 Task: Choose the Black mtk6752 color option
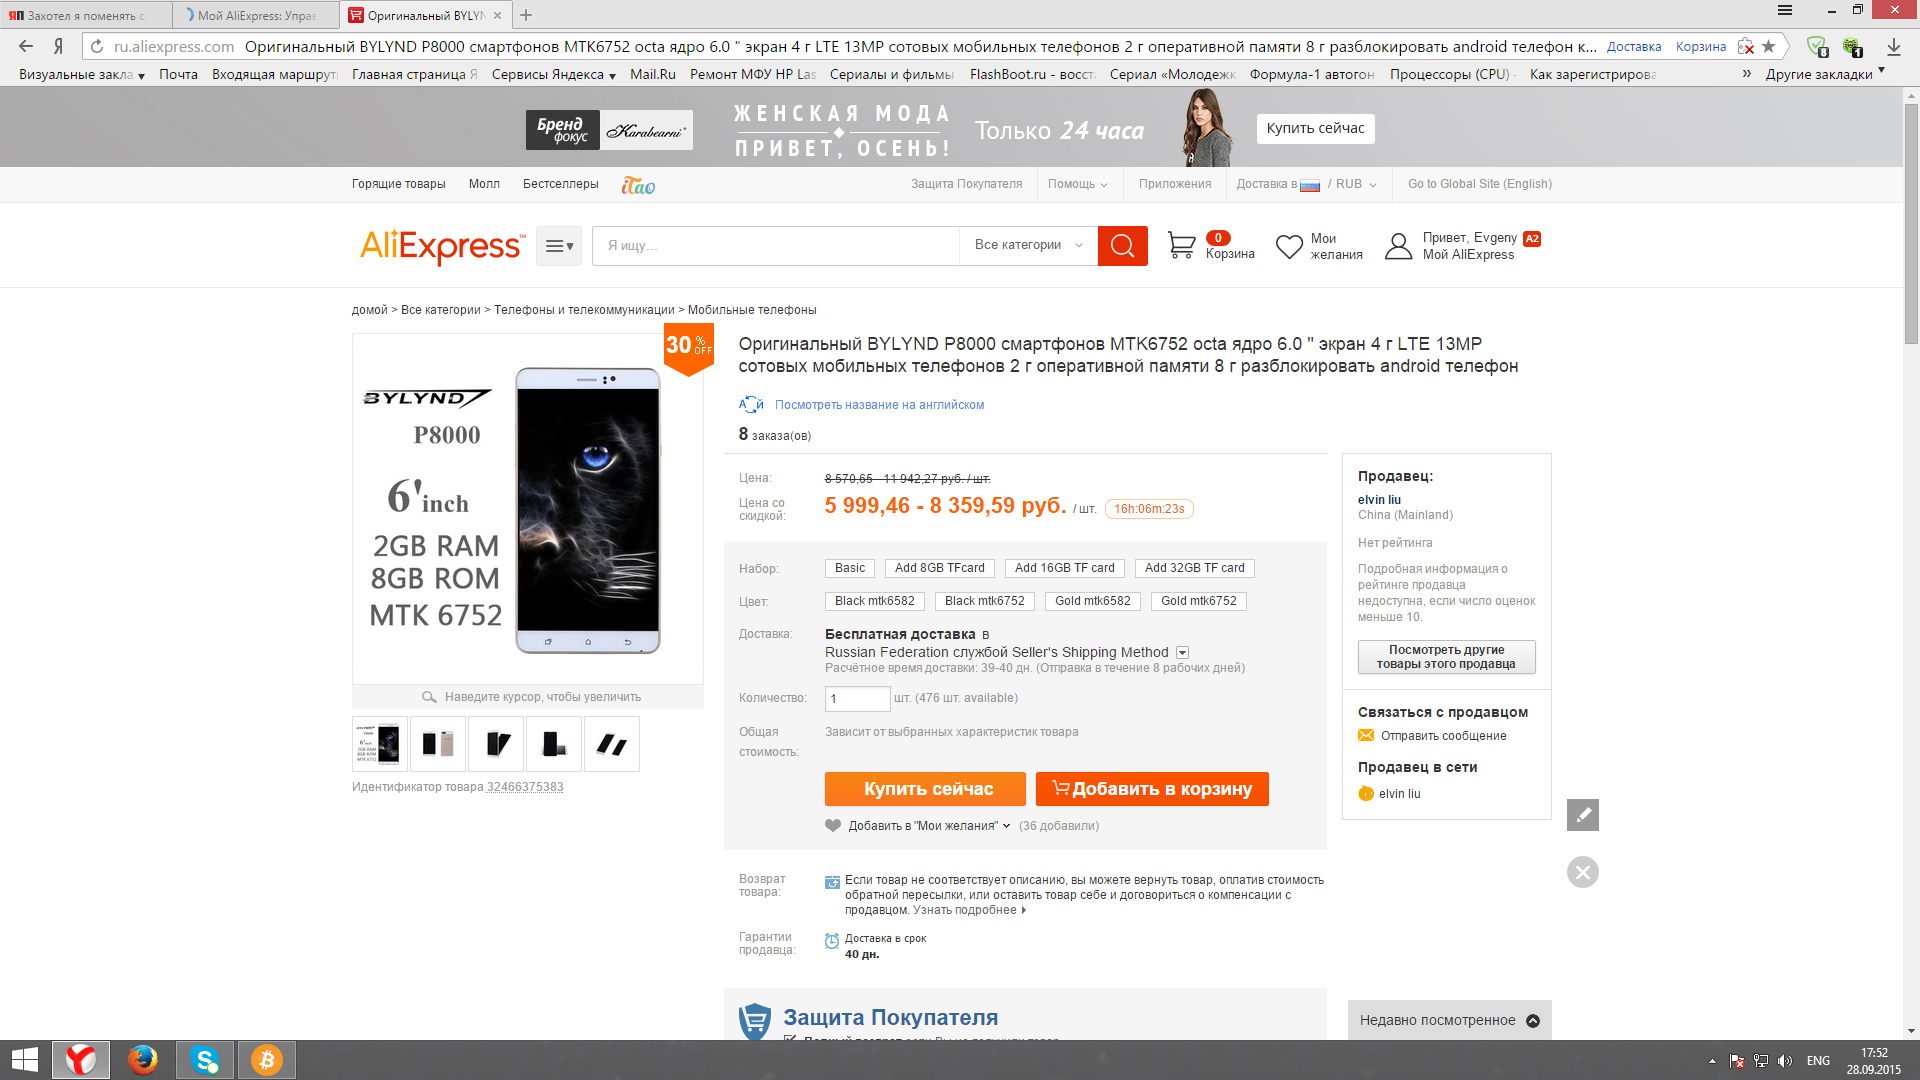(x=985, y=601)
